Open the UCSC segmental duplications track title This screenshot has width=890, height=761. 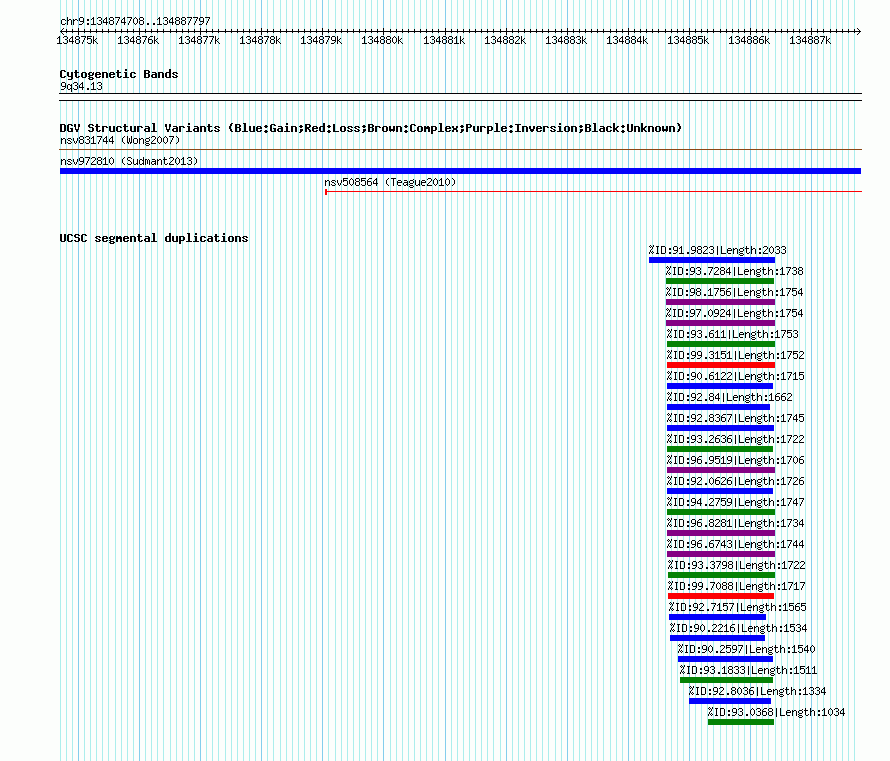[154, 238]
